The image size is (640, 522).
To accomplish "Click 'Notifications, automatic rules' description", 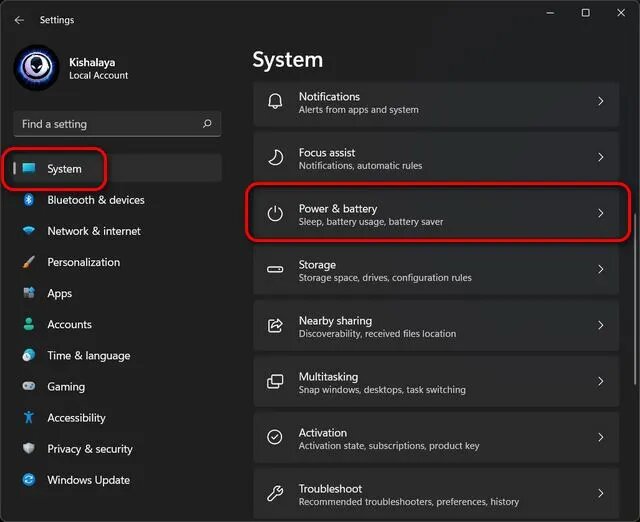I will click(360, 166).
